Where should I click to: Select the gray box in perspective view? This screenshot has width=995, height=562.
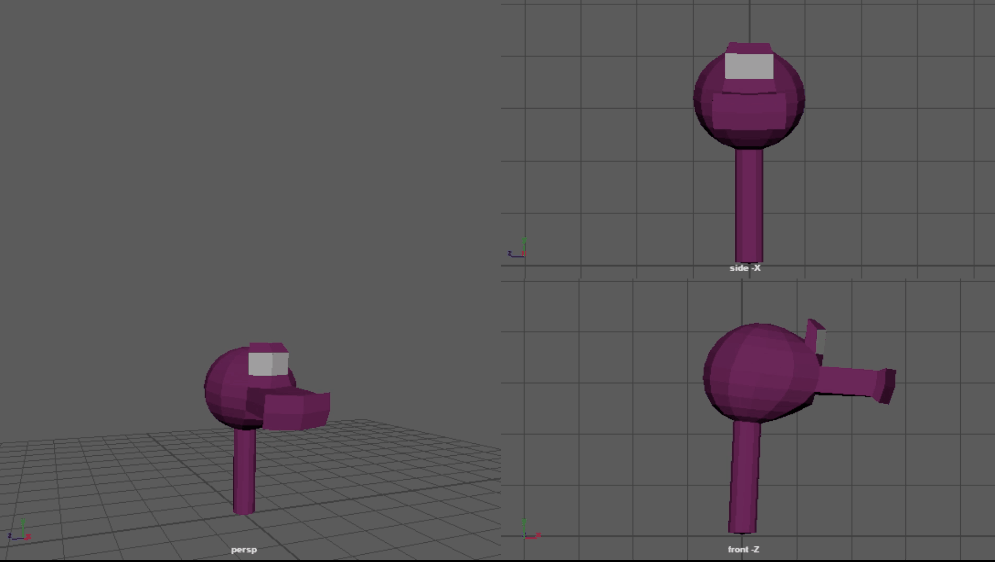[x=268, y=364]
